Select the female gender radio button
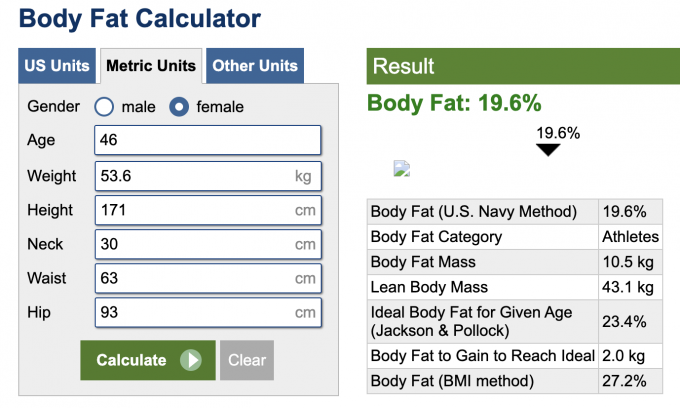This screenshot has width=680, height=408. click(x=179, y=107)
